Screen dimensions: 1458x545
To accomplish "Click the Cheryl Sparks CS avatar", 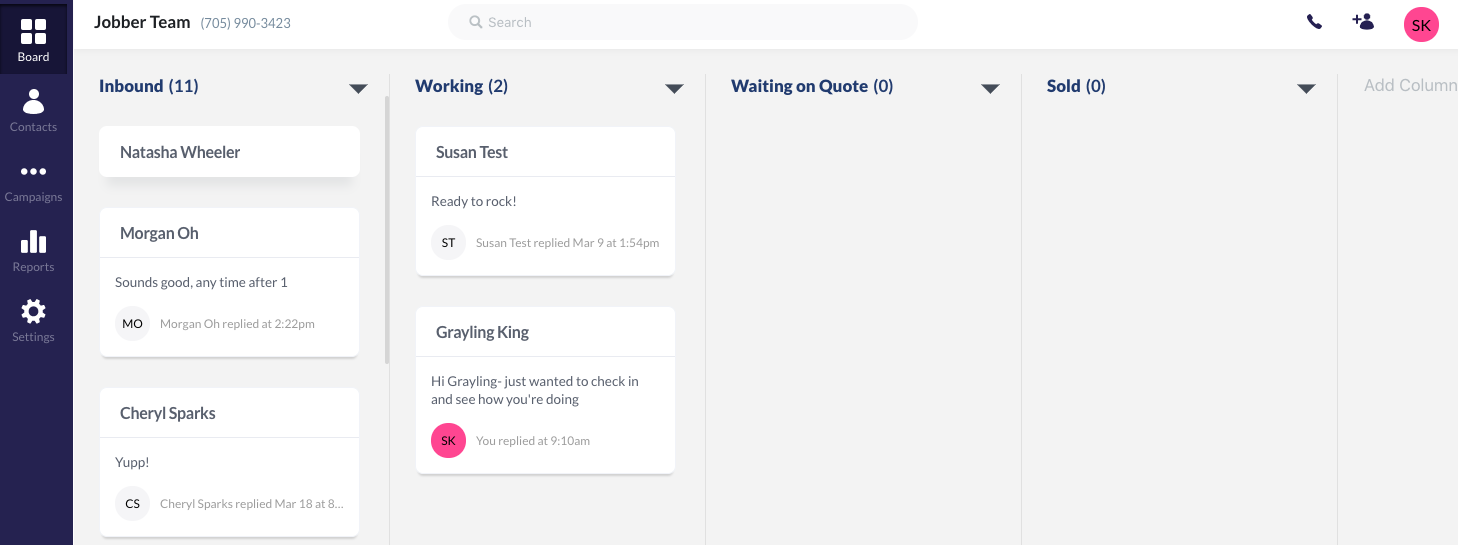I will 133,504.
